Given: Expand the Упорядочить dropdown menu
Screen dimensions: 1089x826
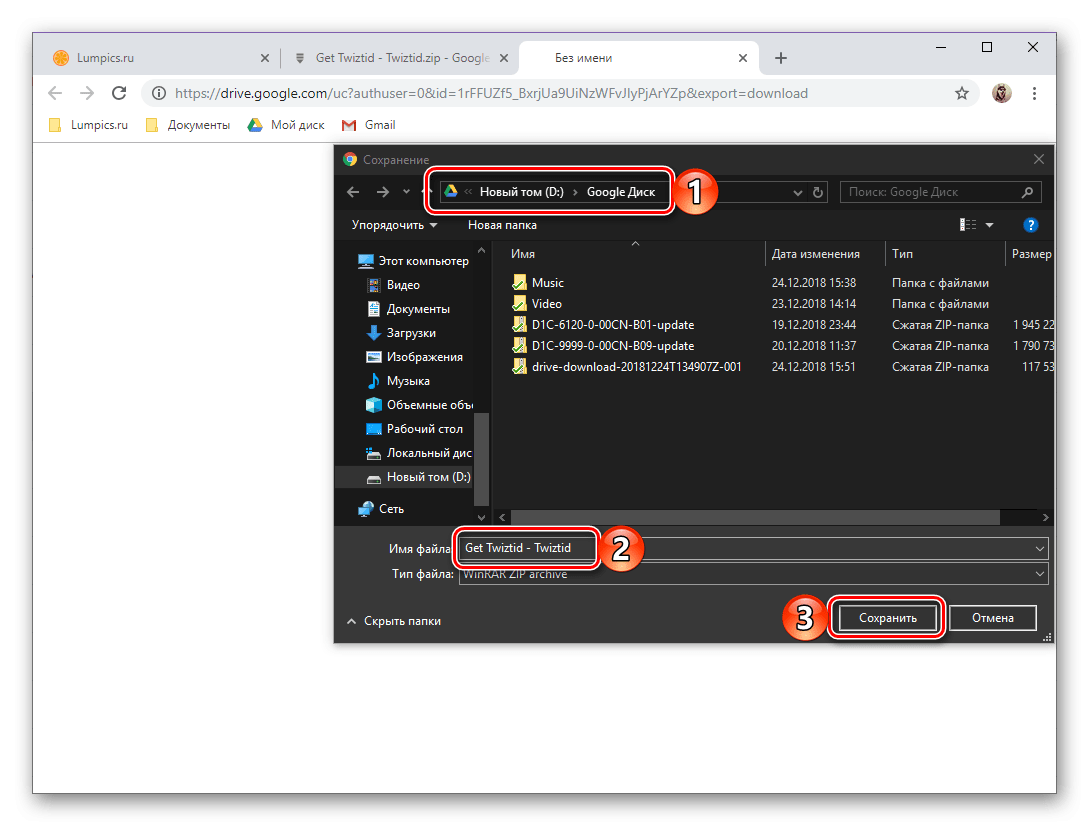Looking at the screenshot, I should (394, 225).
